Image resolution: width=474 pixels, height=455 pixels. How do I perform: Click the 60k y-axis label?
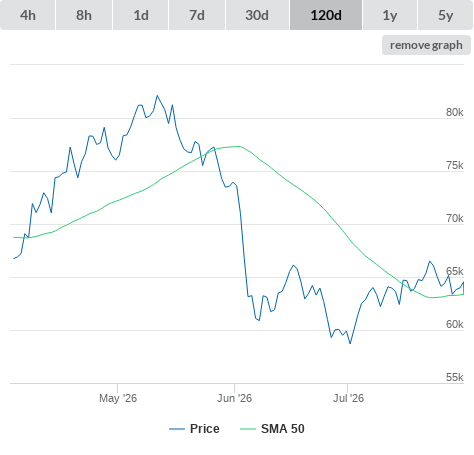tap(455, 324)
